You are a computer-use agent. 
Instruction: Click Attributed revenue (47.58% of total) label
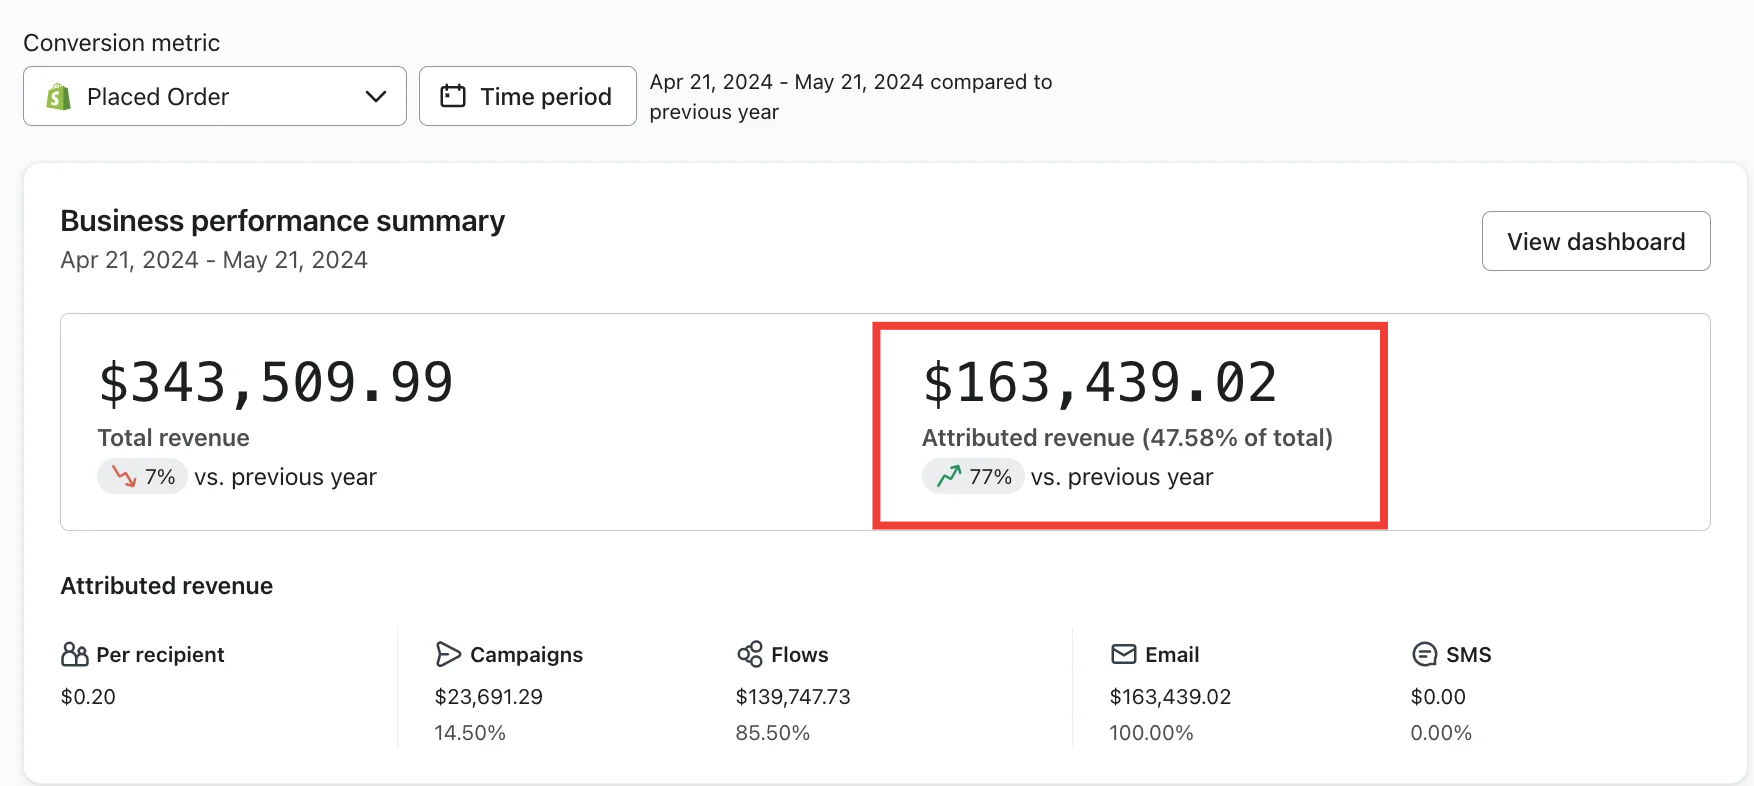point(1127,438)
